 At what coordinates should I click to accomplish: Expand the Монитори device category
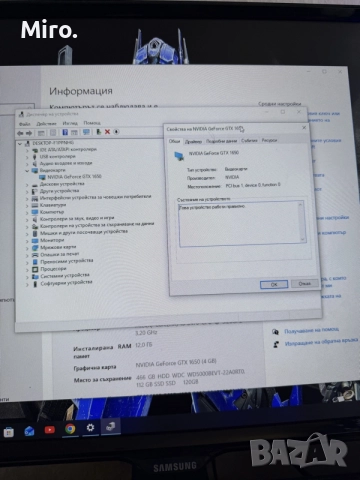coord(27,241)
